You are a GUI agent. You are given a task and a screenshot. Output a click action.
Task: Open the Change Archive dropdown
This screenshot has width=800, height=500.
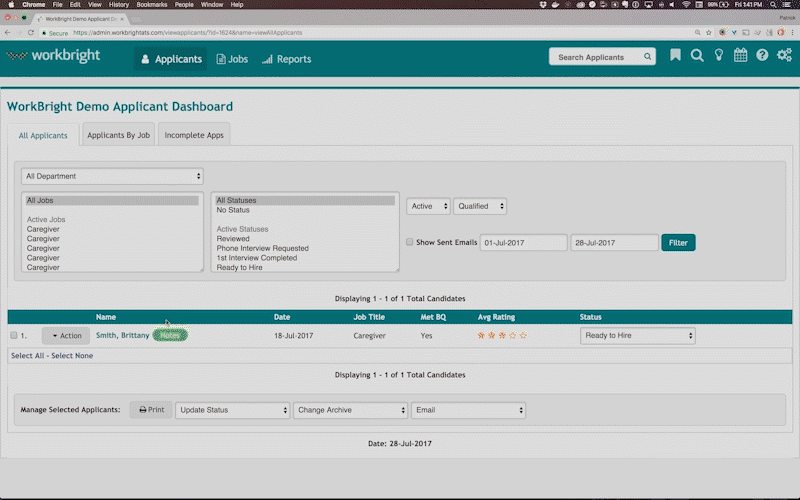click(350, 410)
